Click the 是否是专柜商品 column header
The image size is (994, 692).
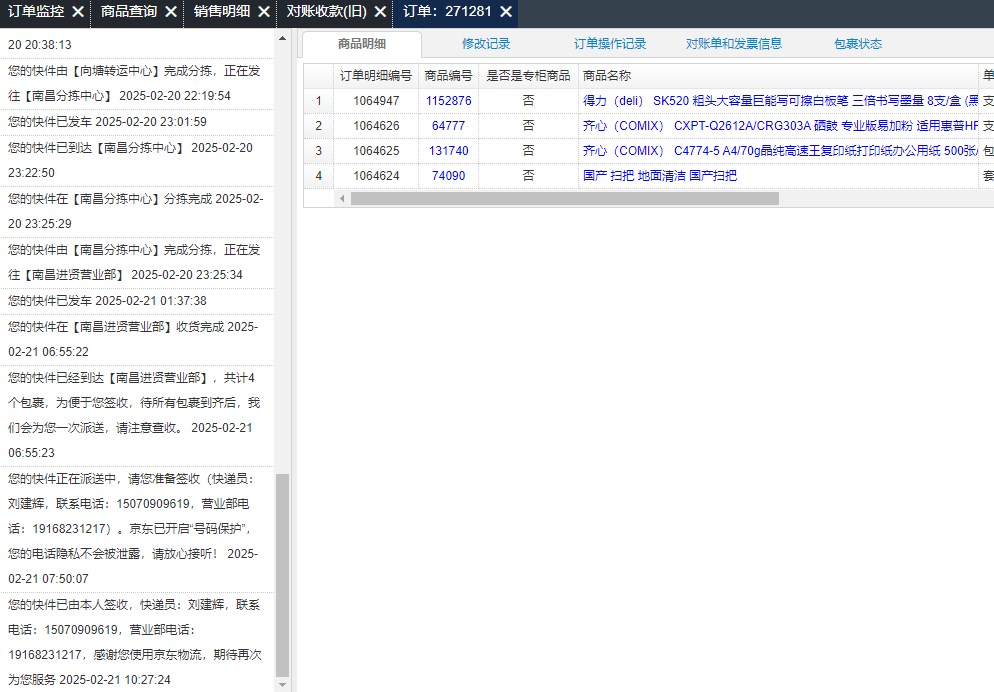528,76
